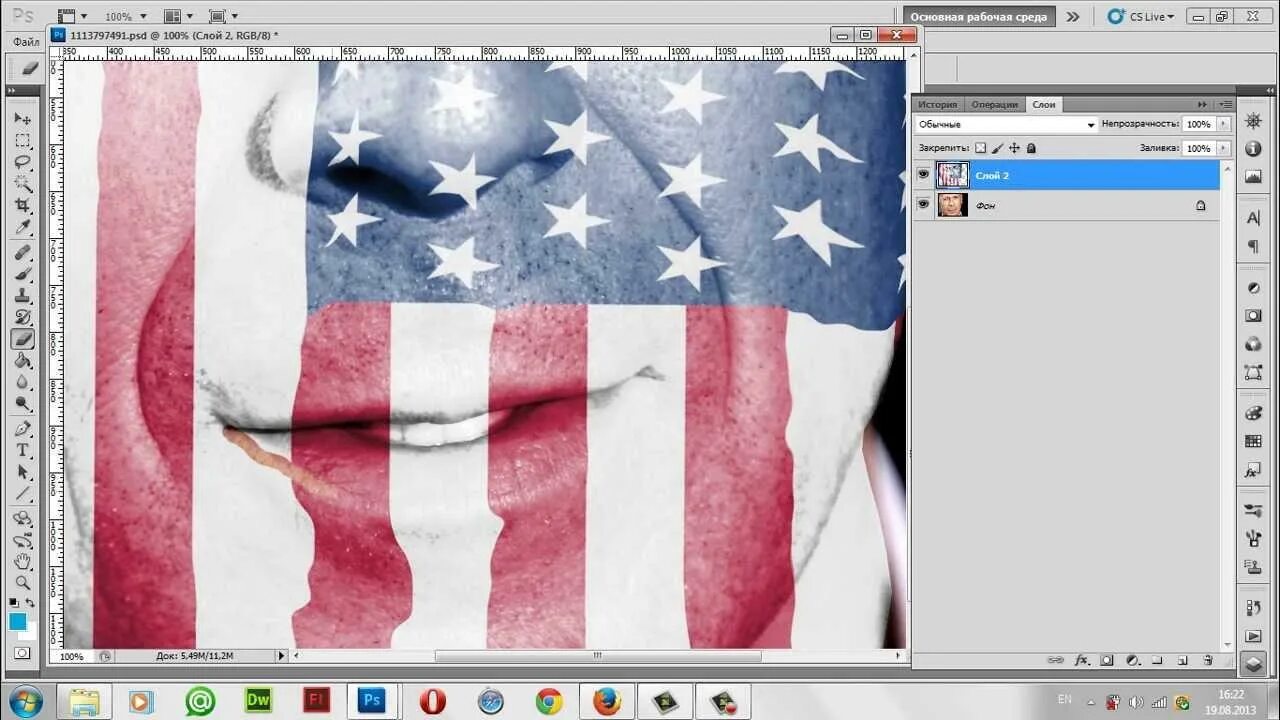1280x720 pixels.
Task: Select the Clone Stamp tool
Action: click(22, 296)
